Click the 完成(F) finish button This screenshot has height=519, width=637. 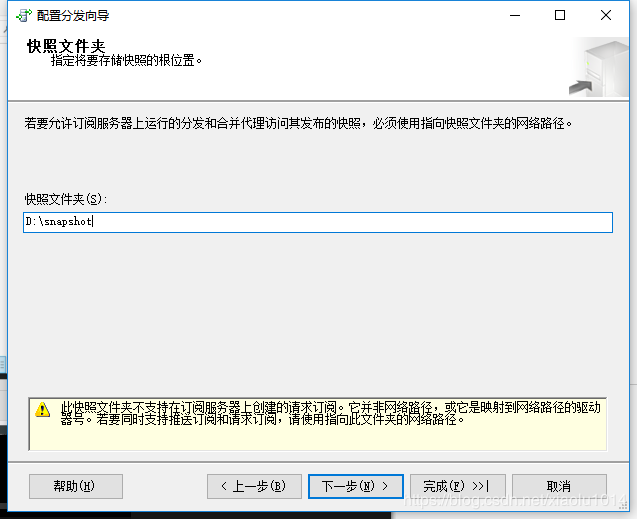[458, 486]
